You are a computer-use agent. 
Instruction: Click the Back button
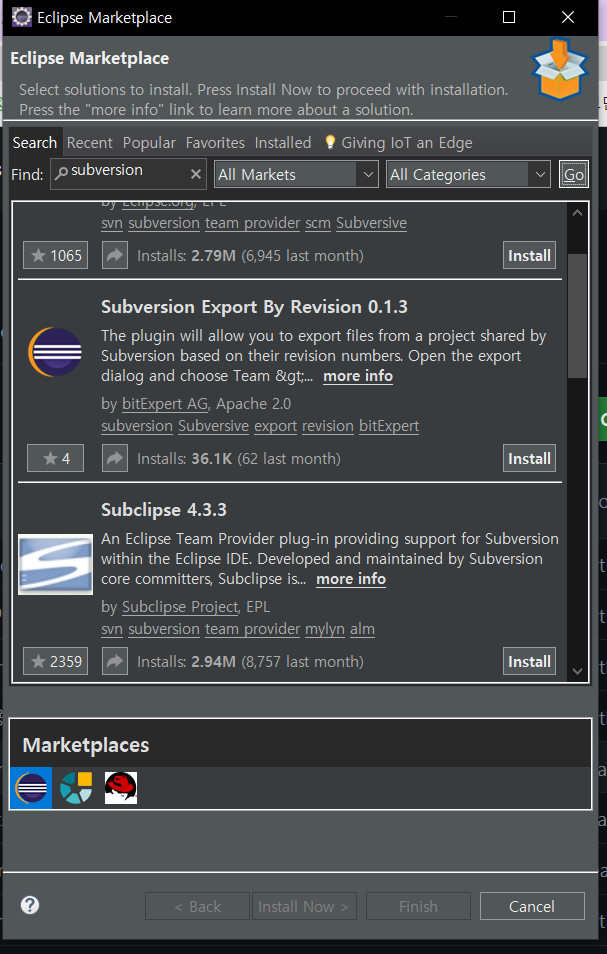[198, 906]
